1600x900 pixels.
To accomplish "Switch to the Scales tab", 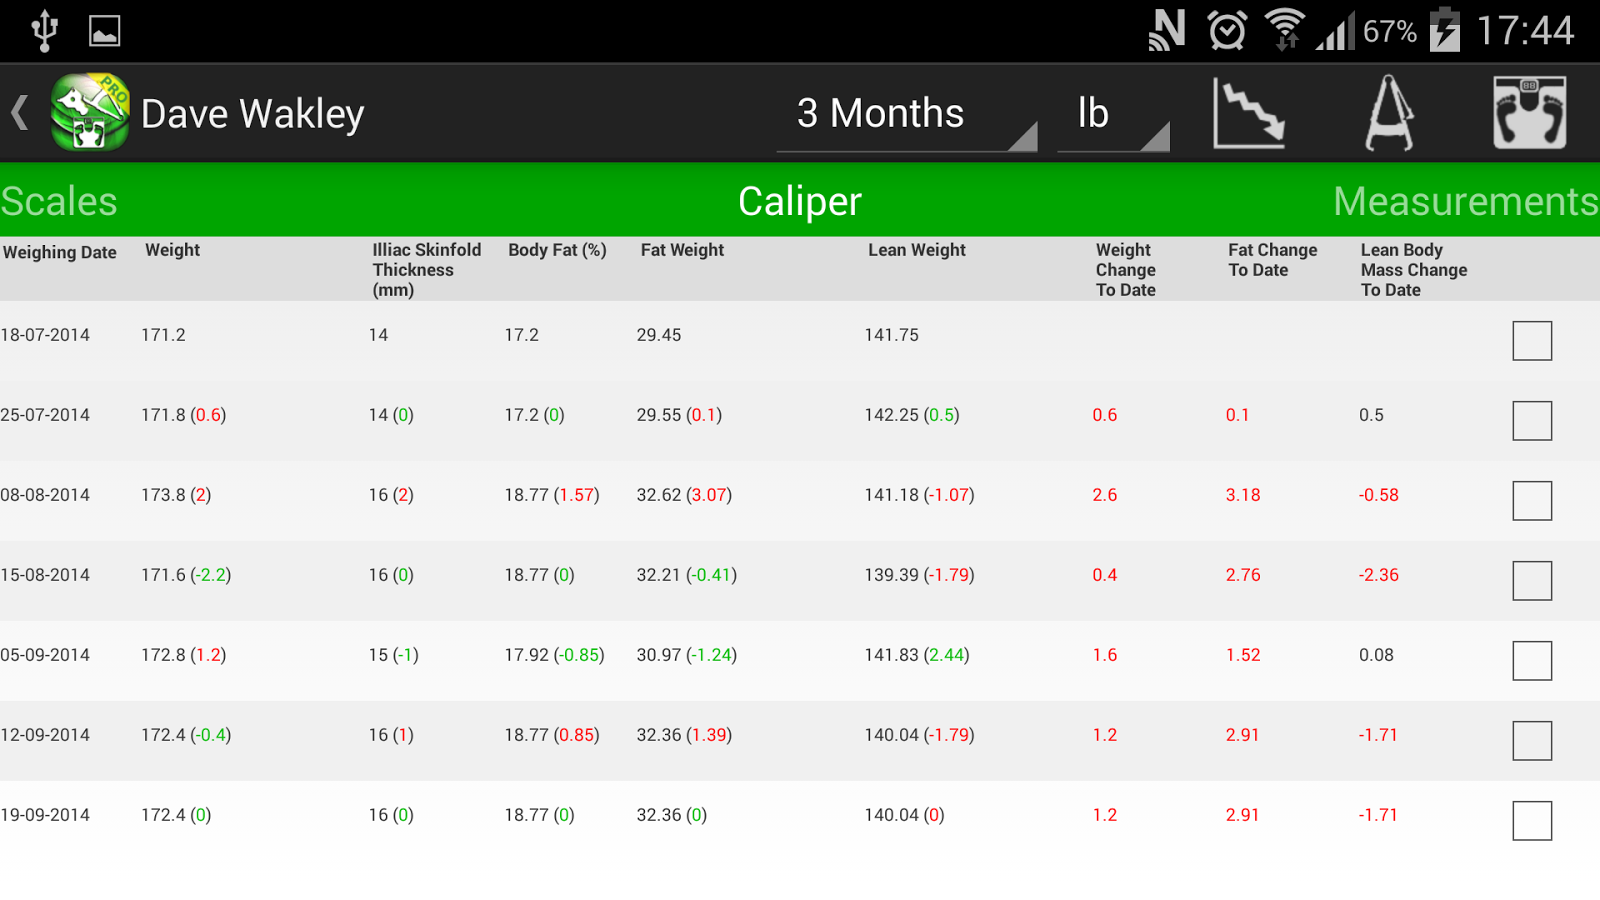I will [58, 201].
